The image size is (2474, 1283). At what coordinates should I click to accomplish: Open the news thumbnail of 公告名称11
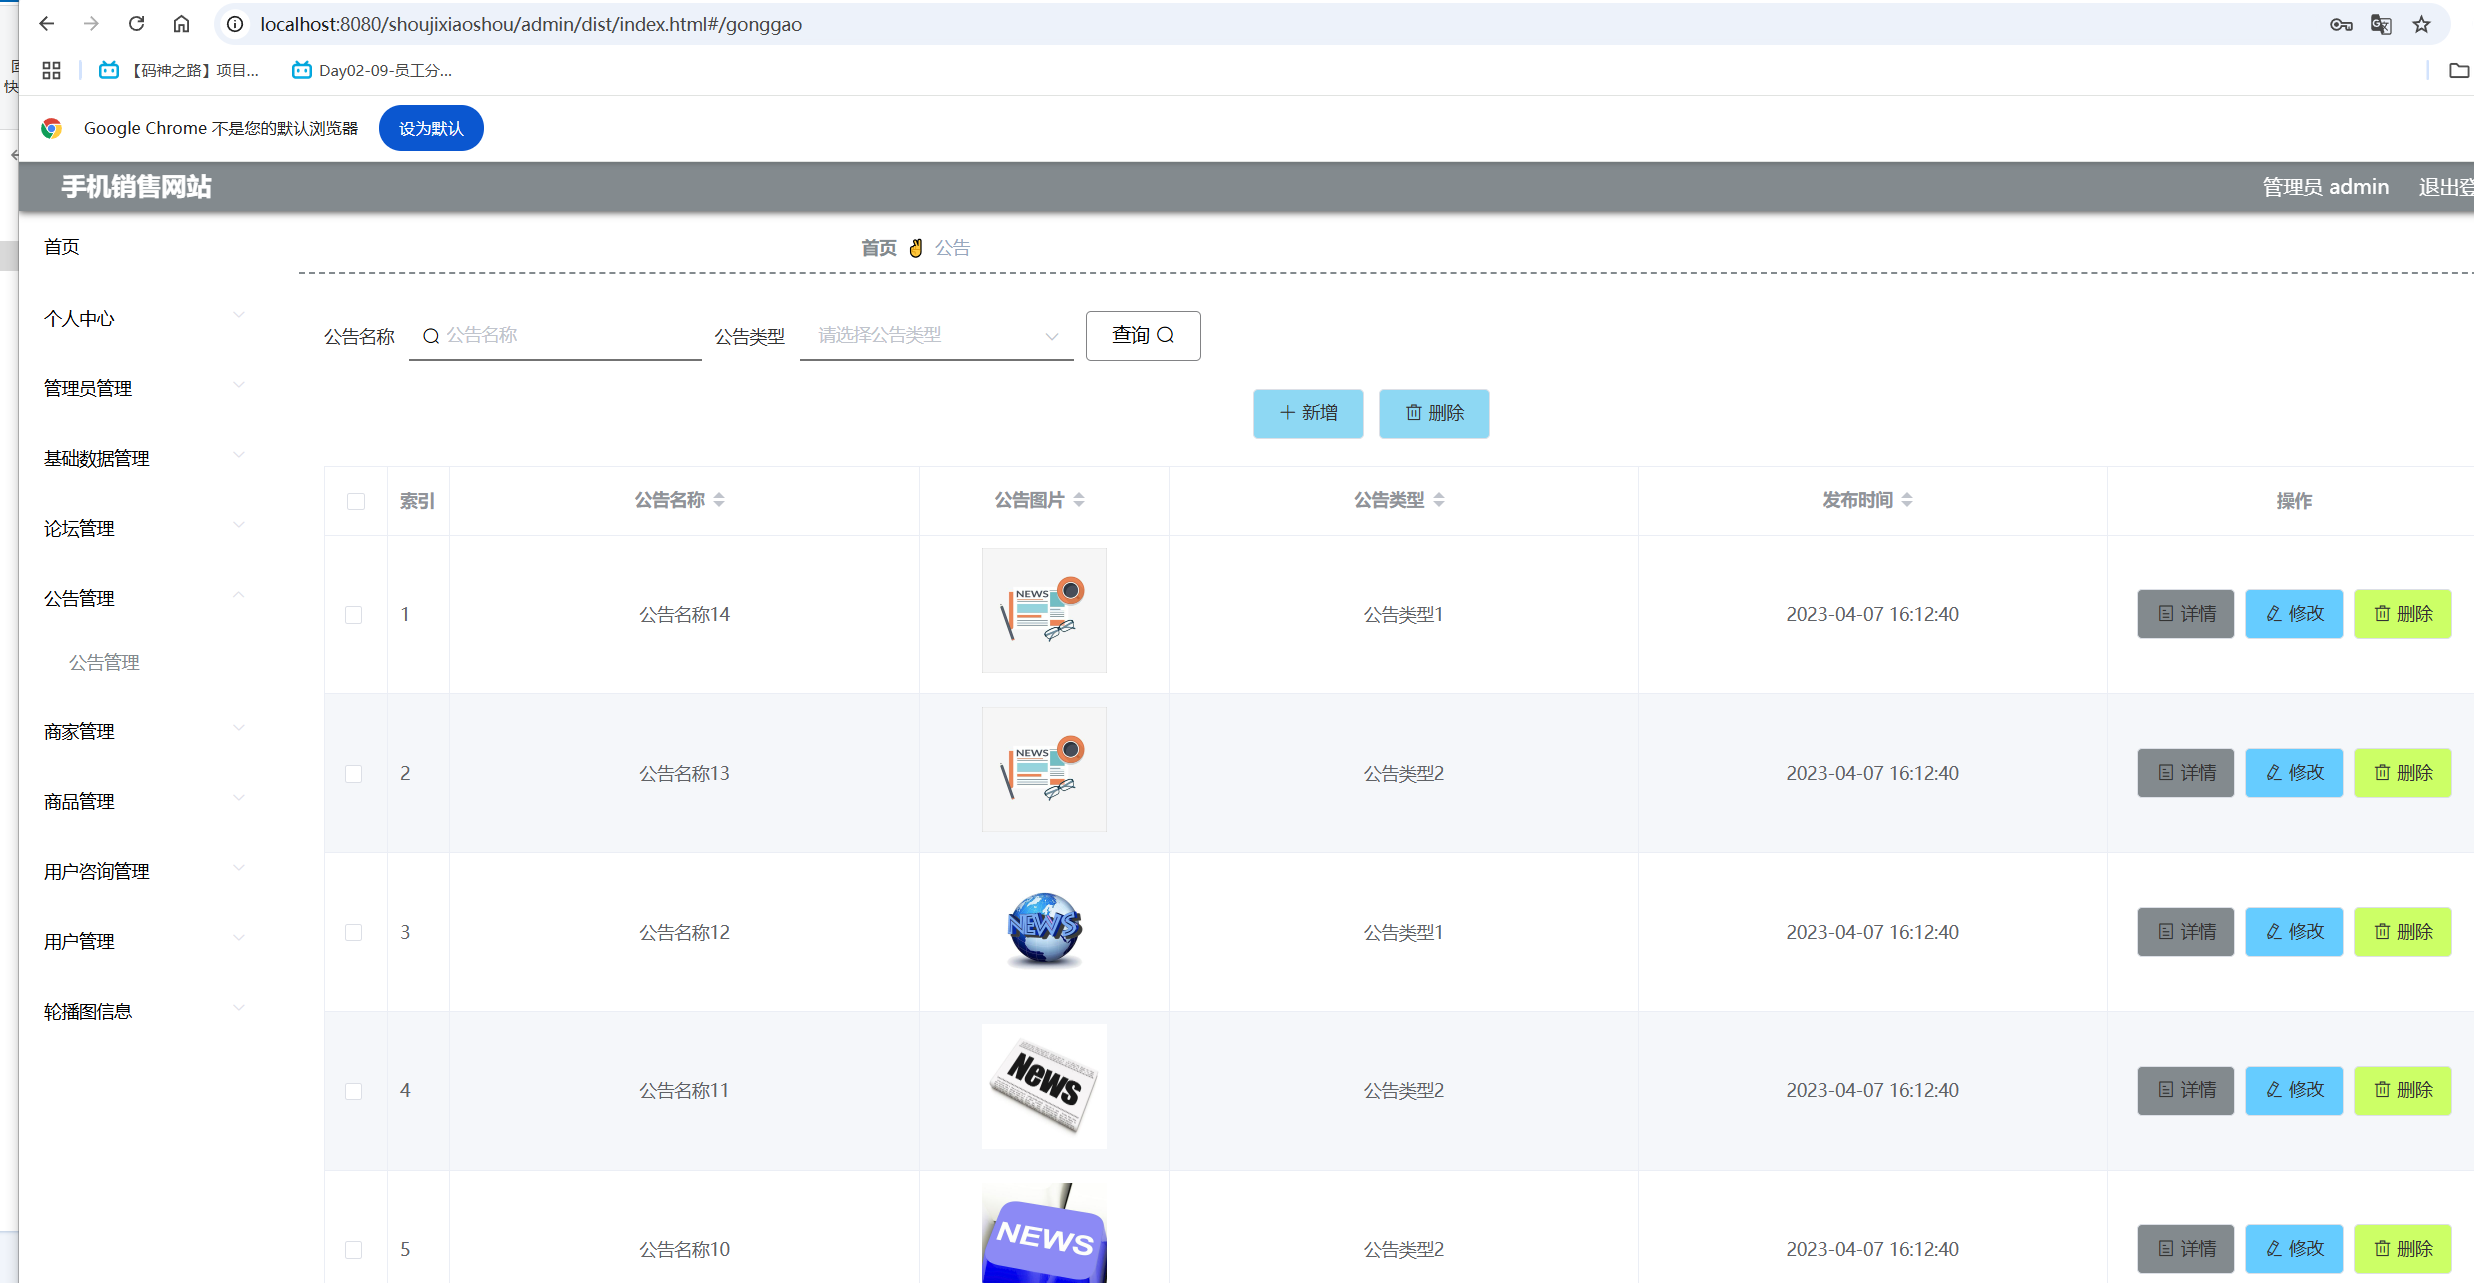pyautogui.click(x=1043, y=1087)
